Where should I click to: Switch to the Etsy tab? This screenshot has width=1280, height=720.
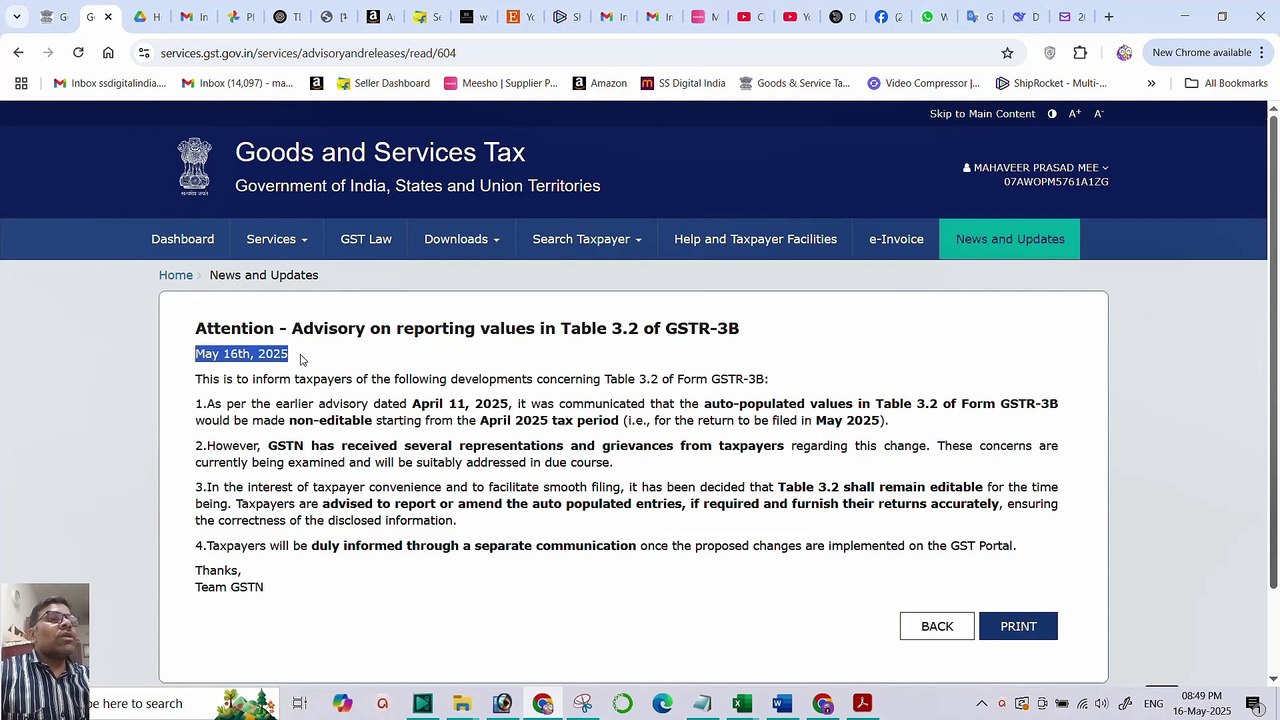[x=520, y=16]
